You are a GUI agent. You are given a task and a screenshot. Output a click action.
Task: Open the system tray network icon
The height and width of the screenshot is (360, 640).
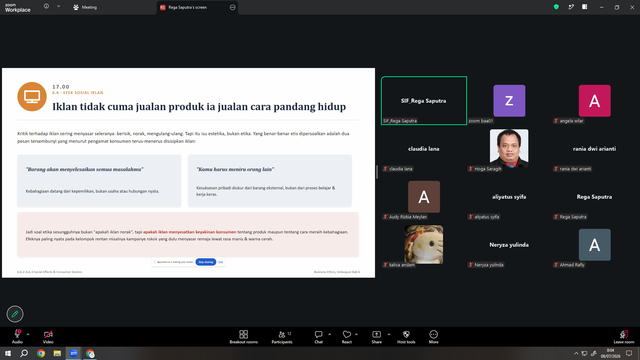(x=584, y=353)
